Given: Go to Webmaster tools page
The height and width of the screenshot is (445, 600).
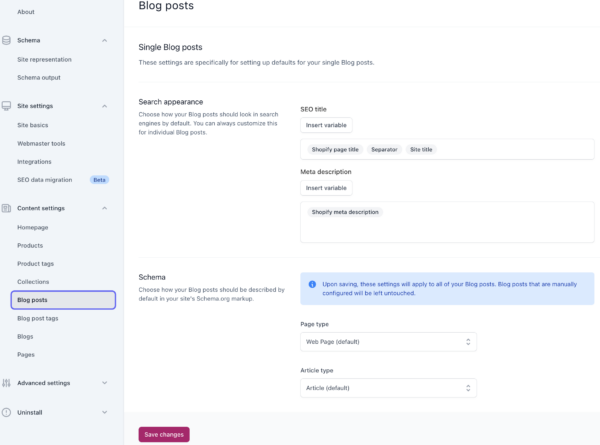Looking at the screenshot, I should [41, 143].
